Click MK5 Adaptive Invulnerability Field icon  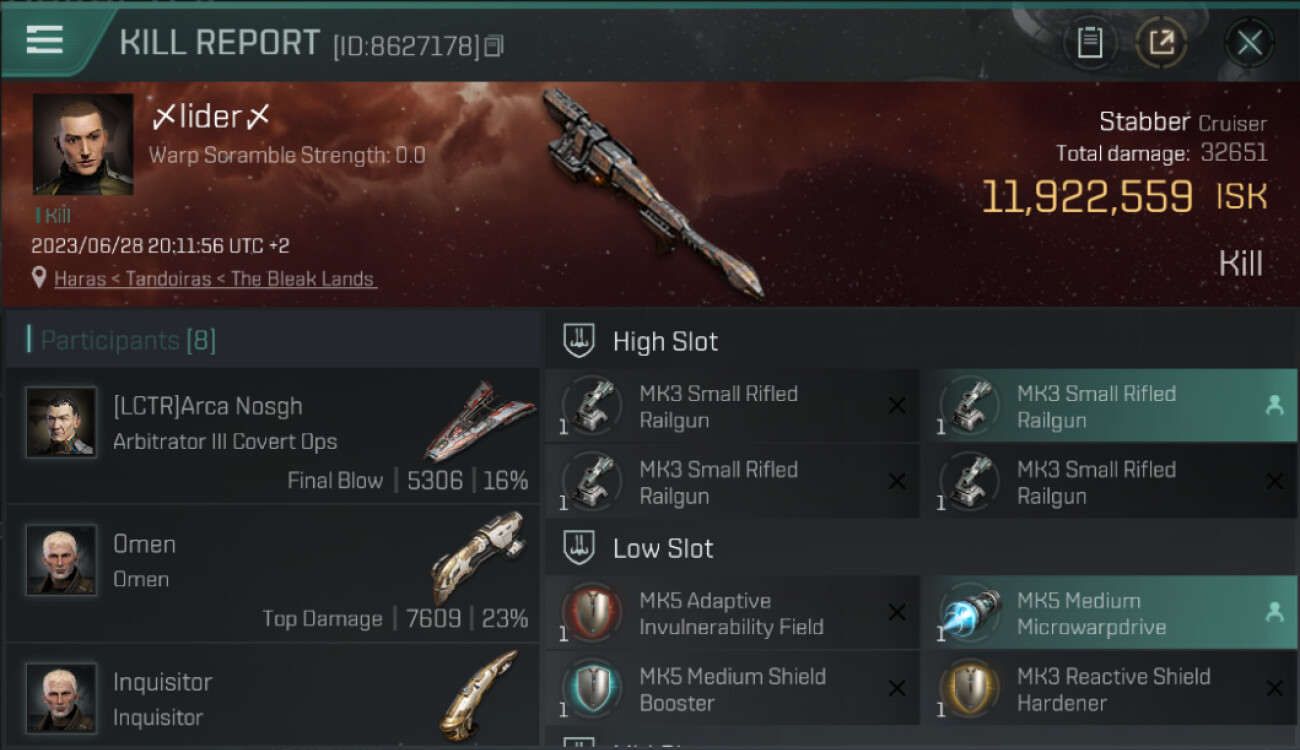(593, 612)
